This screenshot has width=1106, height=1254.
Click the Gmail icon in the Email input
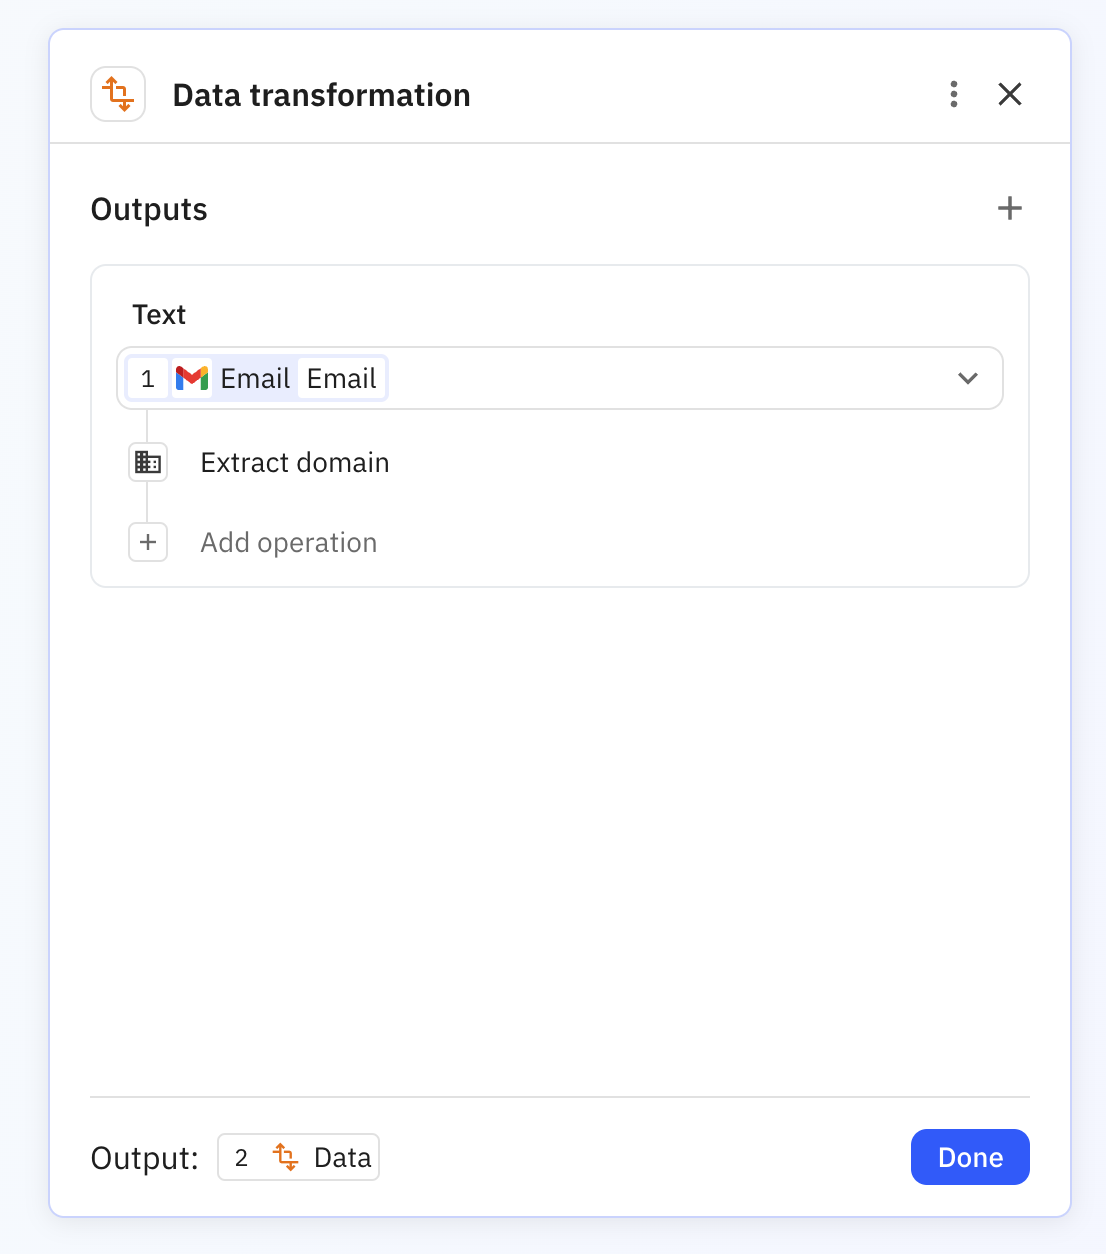[x=191, y=378]
